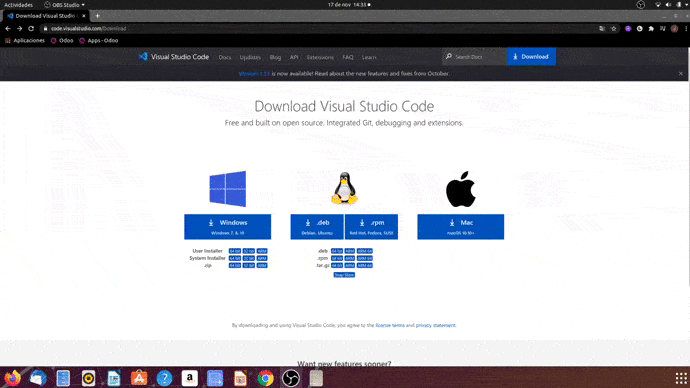
Task: Click the magnifier icon in Search Docs
Action: tap(449, 57)
